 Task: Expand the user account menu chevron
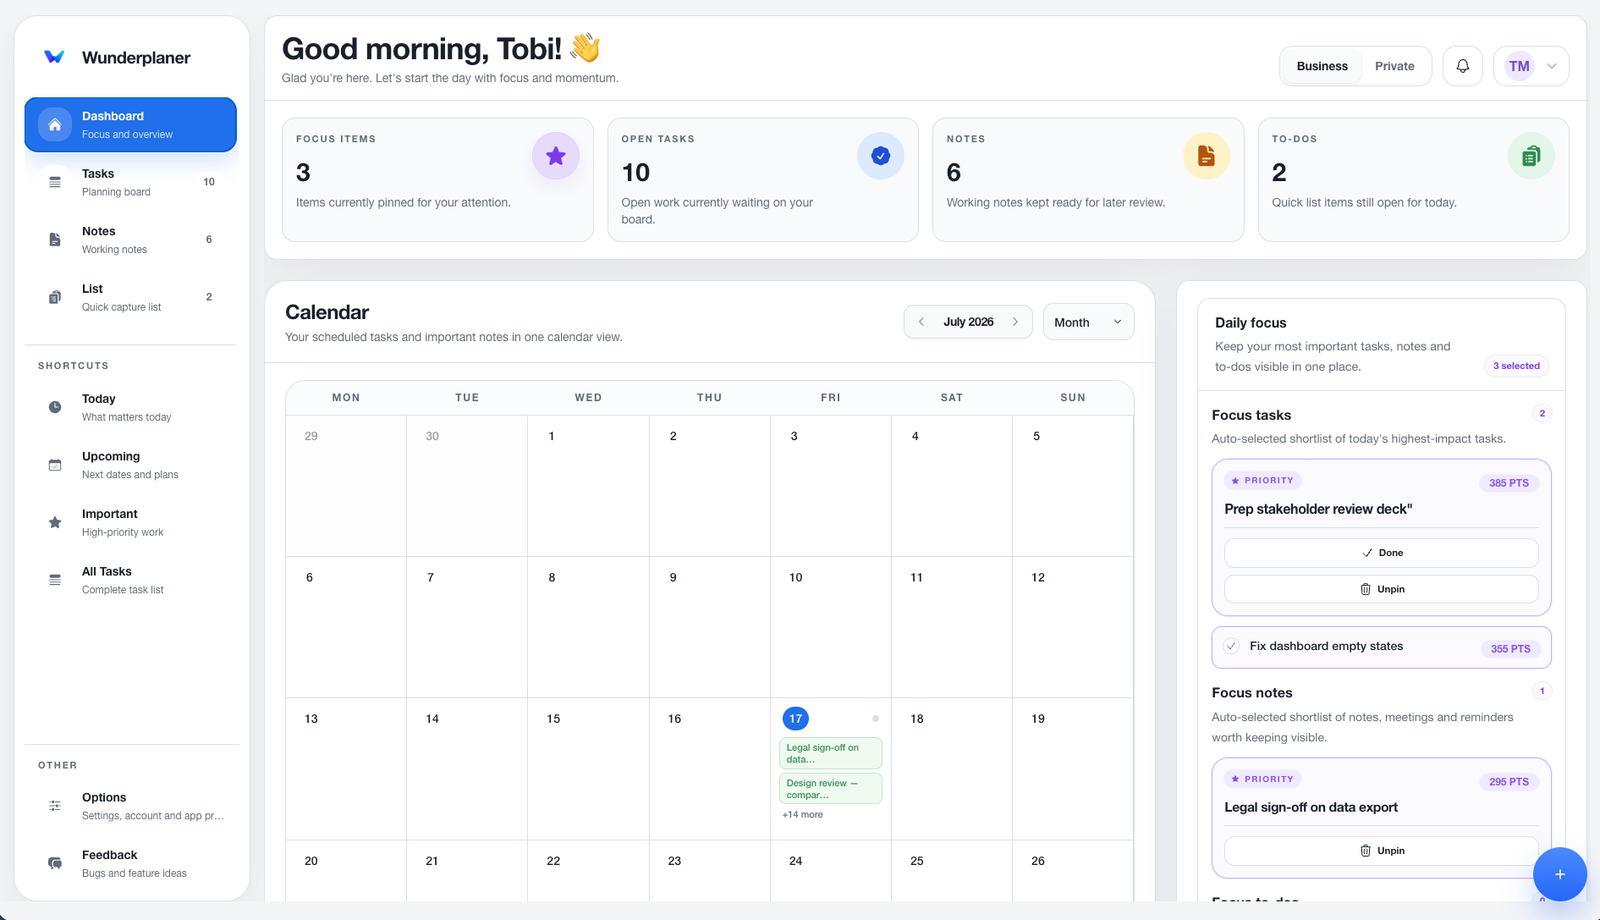pos(1552,66)
